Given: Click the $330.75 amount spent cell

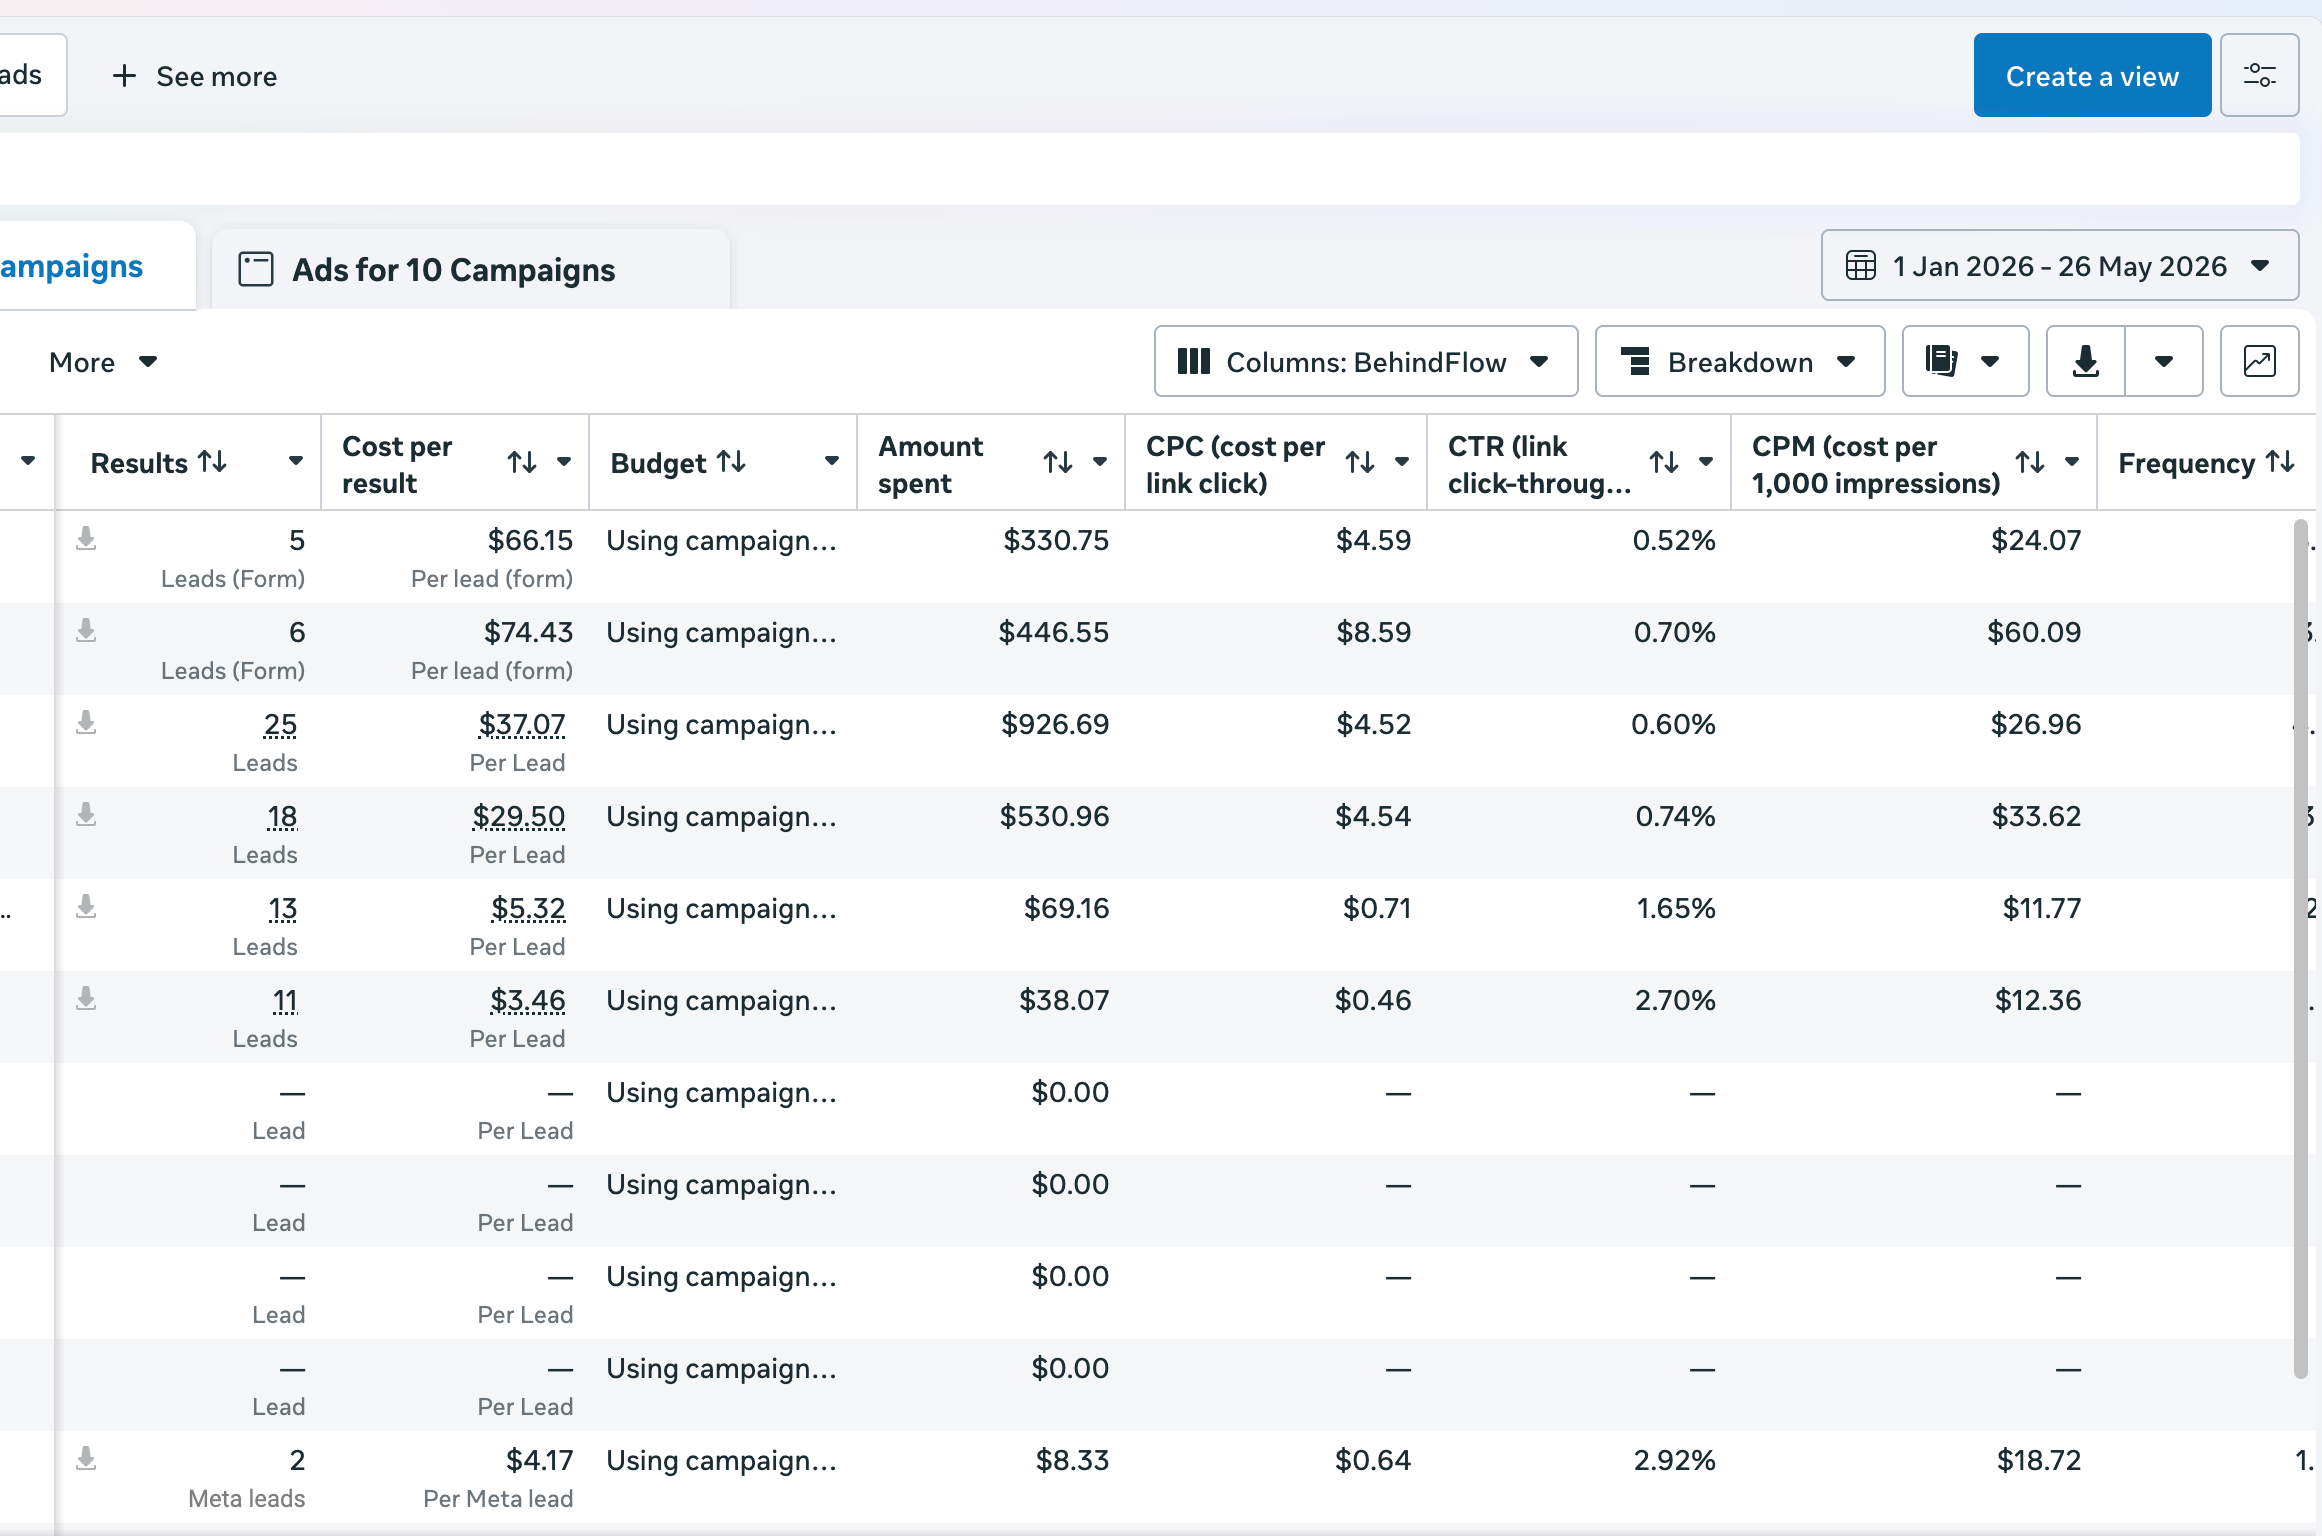Looking at the screenshot, I should click(1056, 540).
